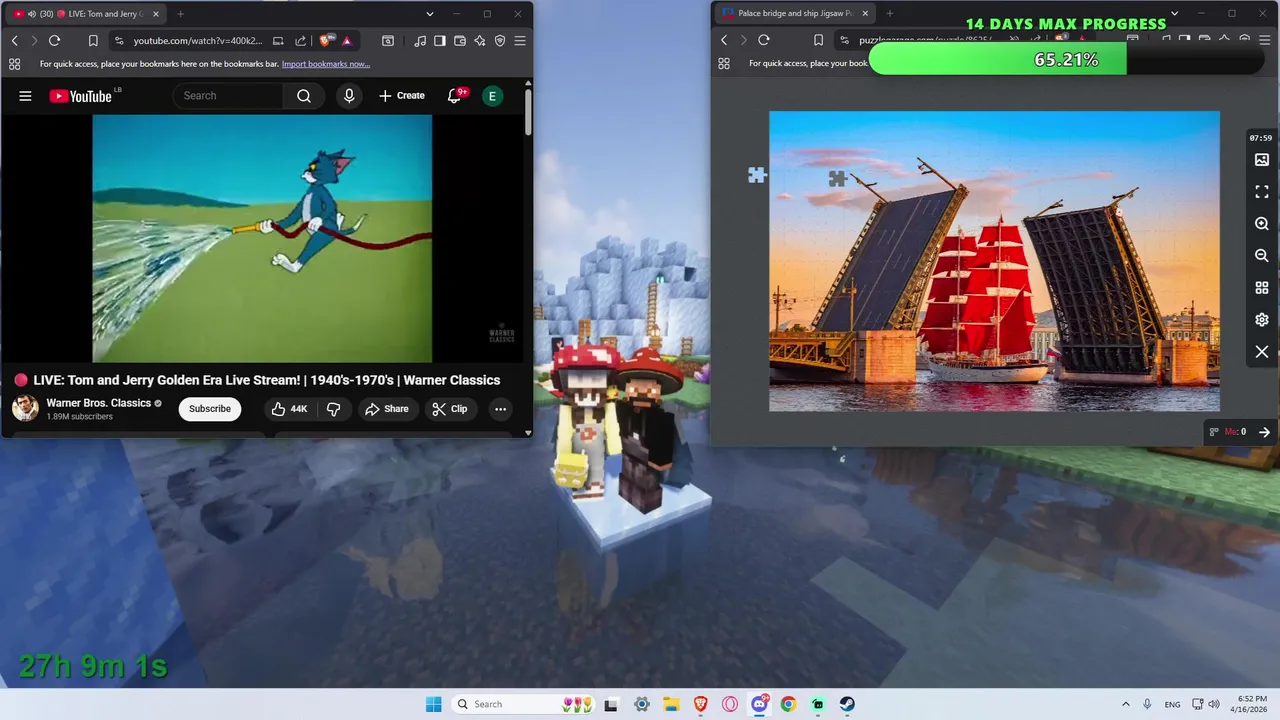Bookmark the puzzle page

818,40
